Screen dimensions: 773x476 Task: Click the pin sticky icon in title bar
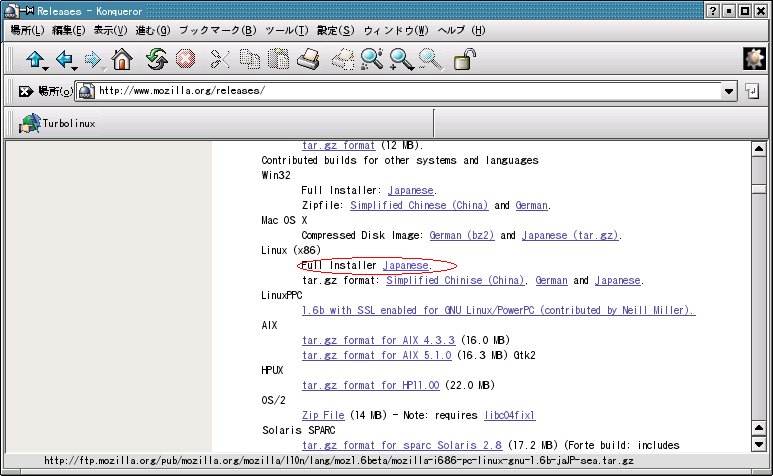click(x=27, y=10)
